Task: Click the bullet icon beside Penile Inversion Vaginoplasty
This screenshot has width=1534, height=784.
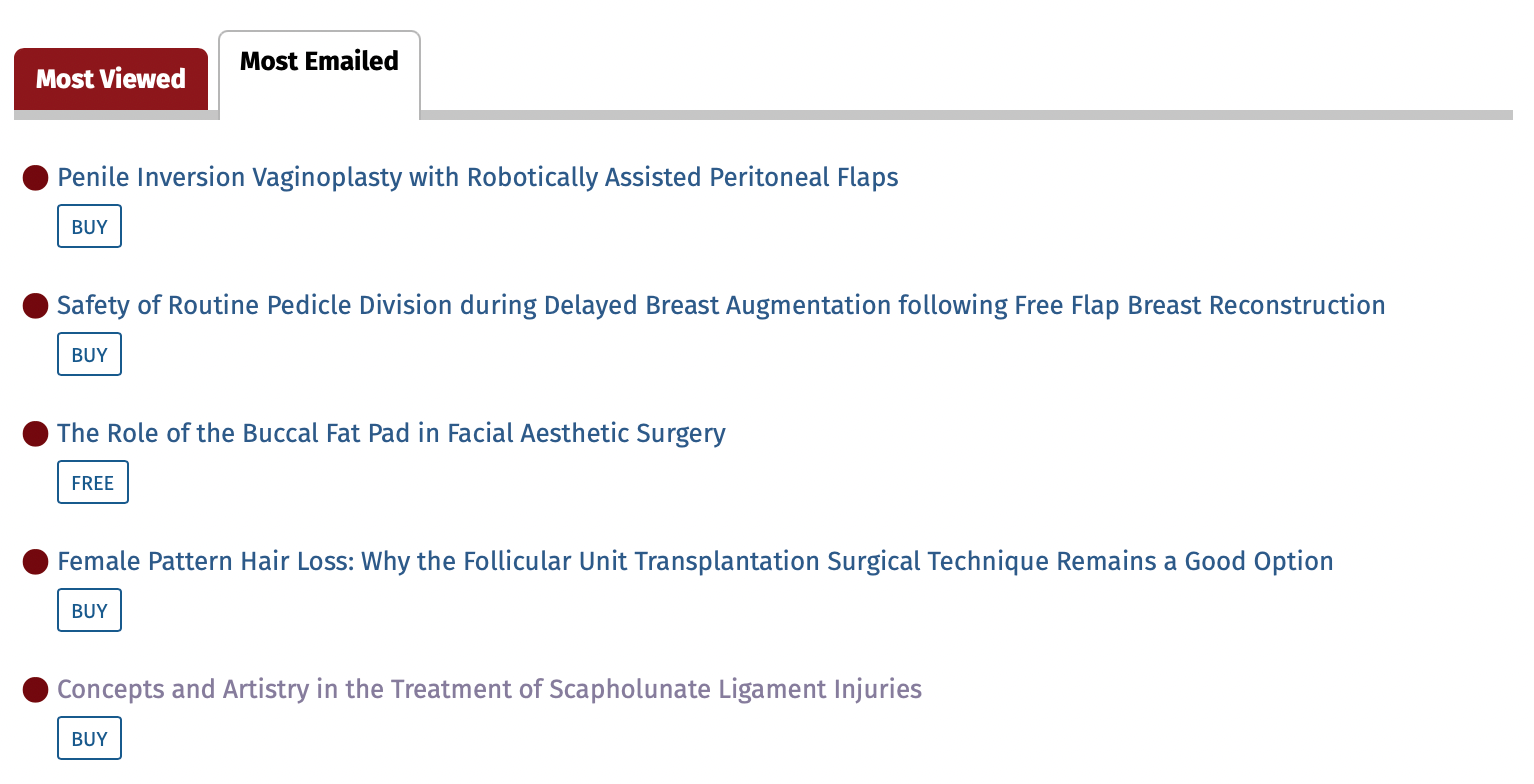Action: [x=36, y=178]
